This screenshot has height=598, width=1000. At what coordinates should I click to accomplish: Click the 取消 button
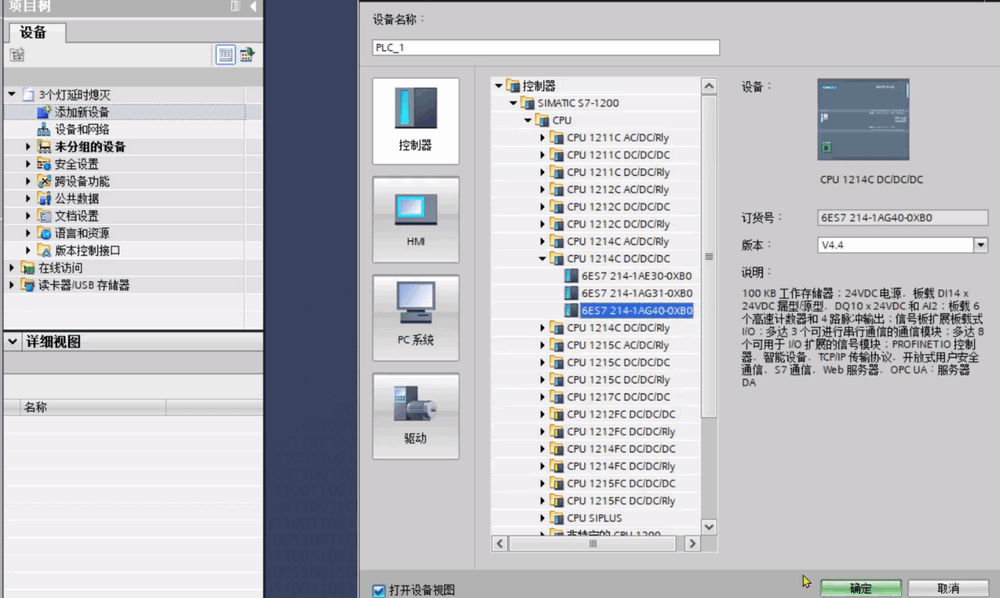click(948, 588)
